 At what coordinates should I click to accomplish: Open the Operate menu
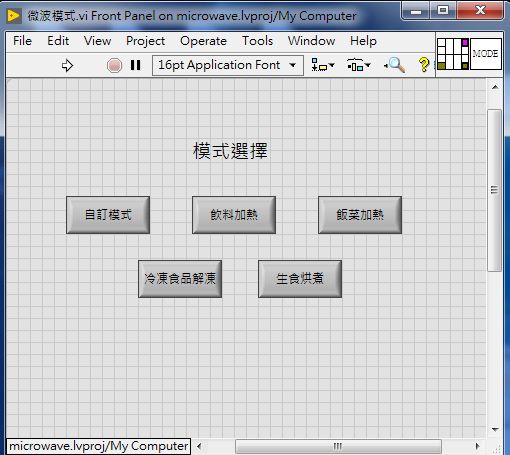point(203,41)
